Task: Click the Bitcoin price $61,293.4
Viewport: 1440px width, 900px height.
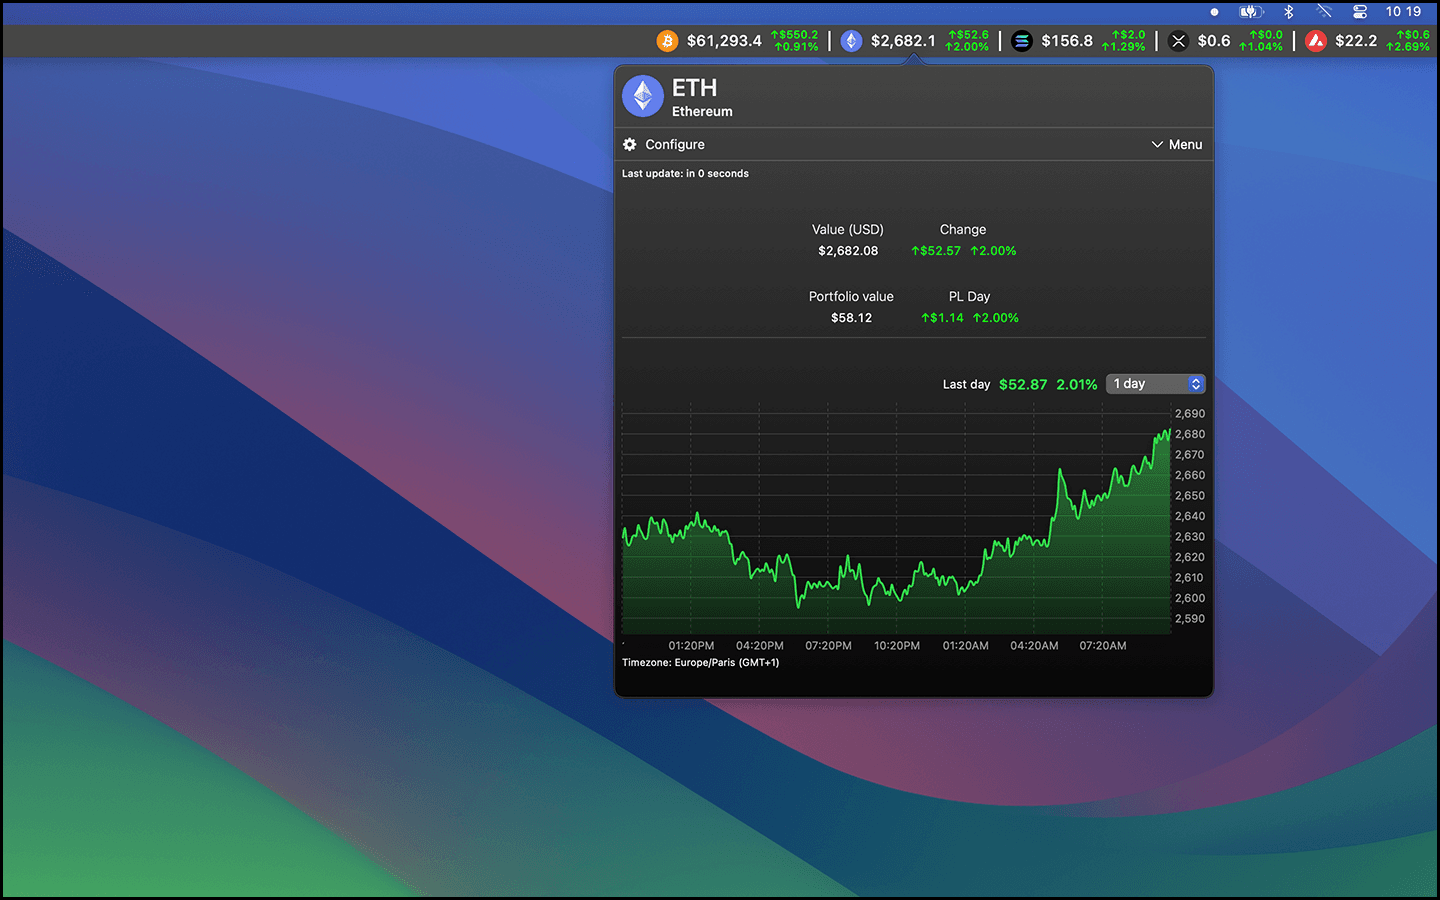Action: (724, 41)
